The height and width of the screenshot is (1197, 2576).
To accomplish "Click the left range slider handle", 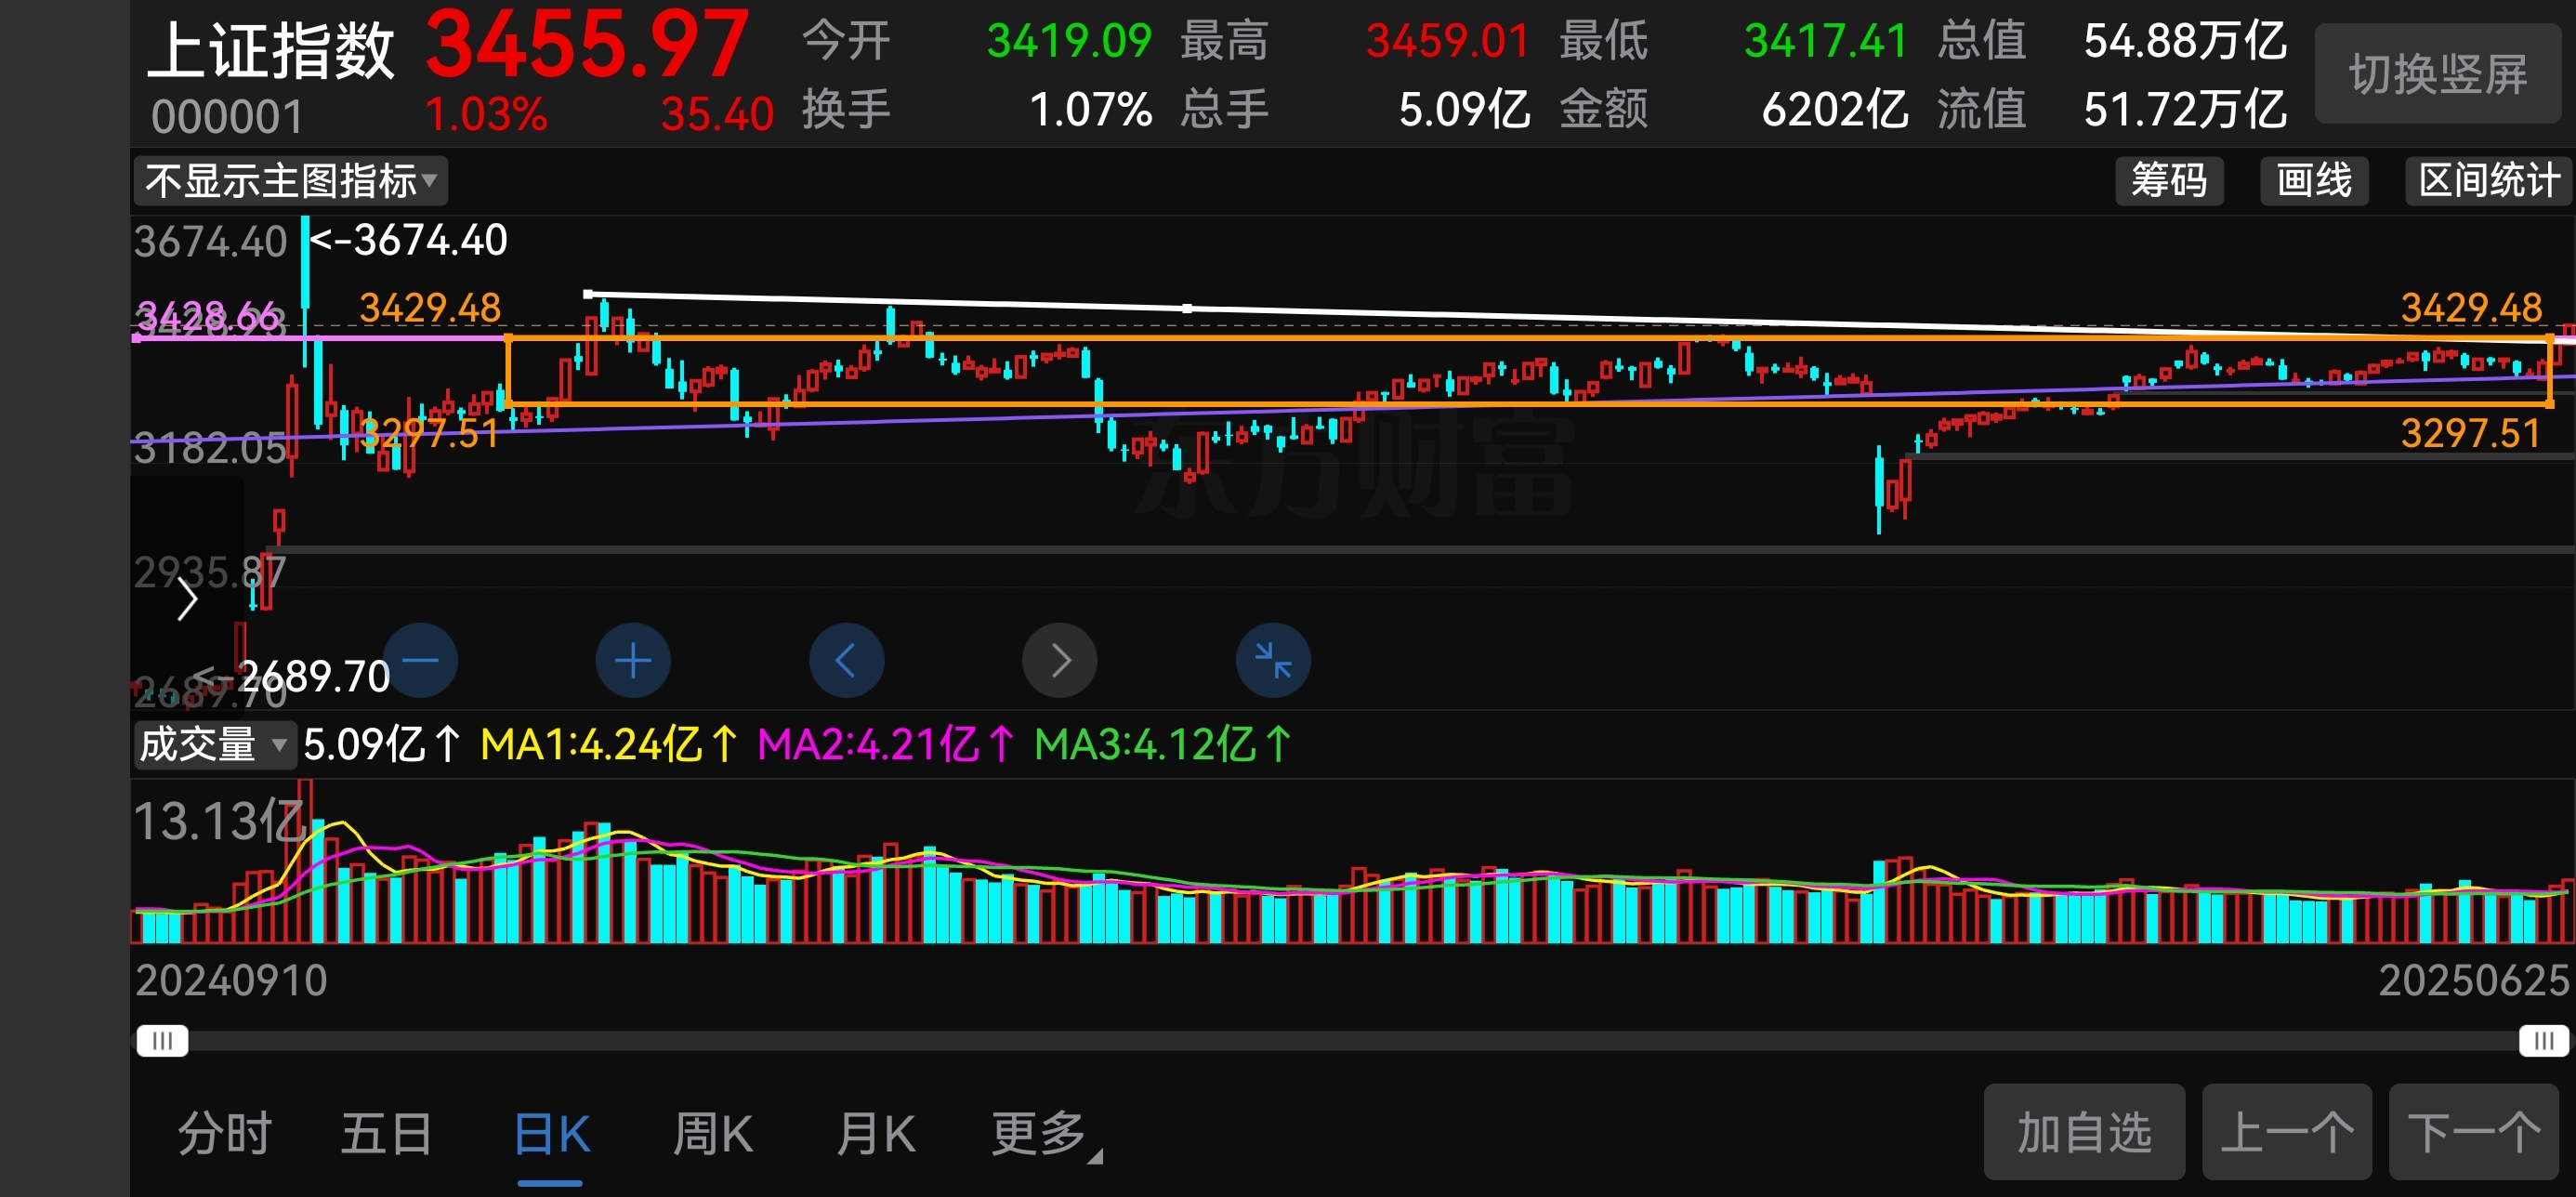I will (162, 1041).
